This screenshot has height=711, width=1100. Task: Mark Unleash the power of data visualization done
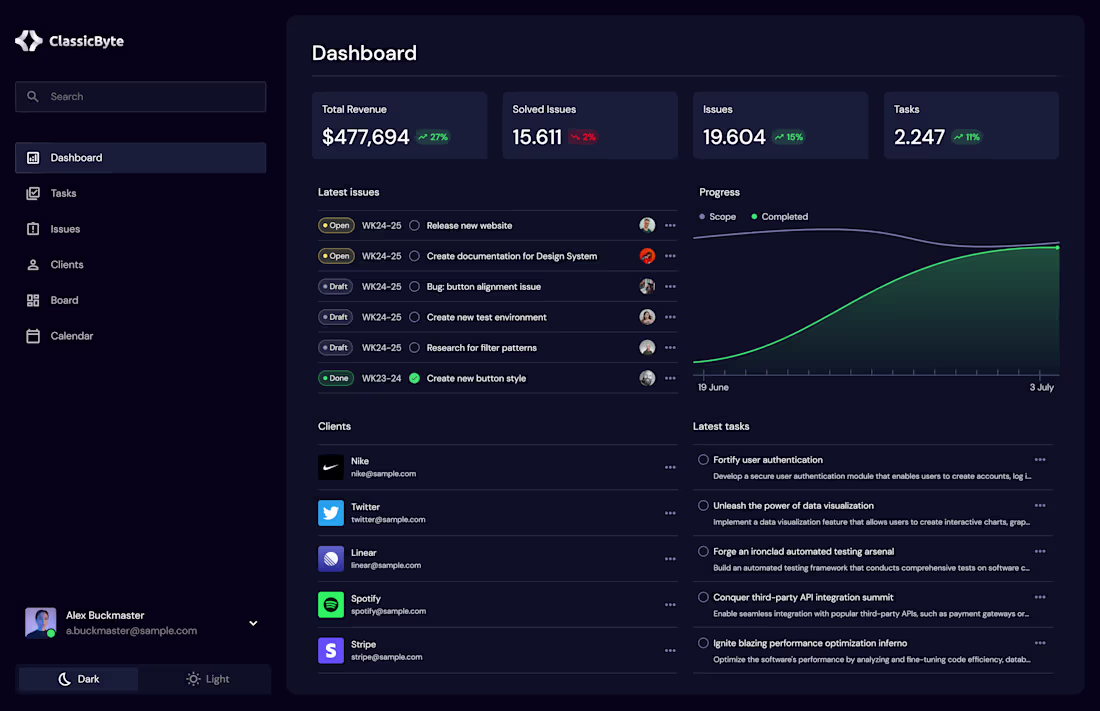(x=703, y=505)
